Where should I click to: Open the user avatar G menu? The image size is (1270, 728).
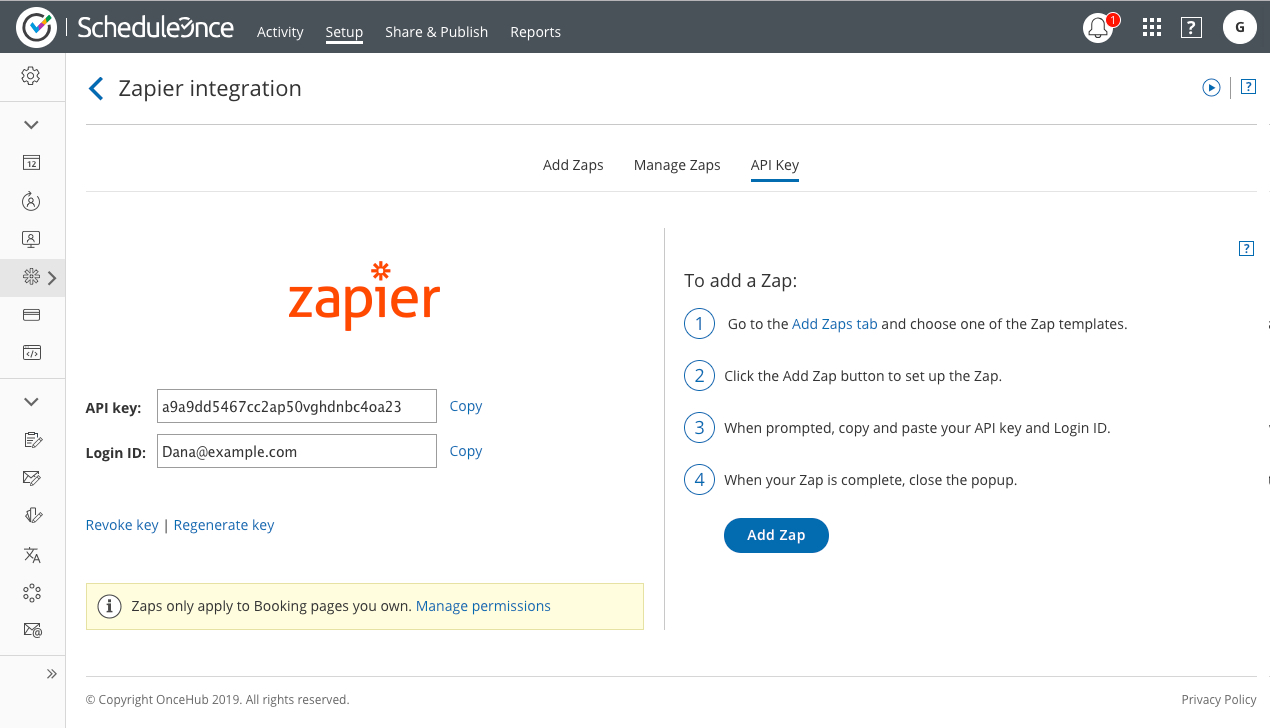coord(1239,27)
